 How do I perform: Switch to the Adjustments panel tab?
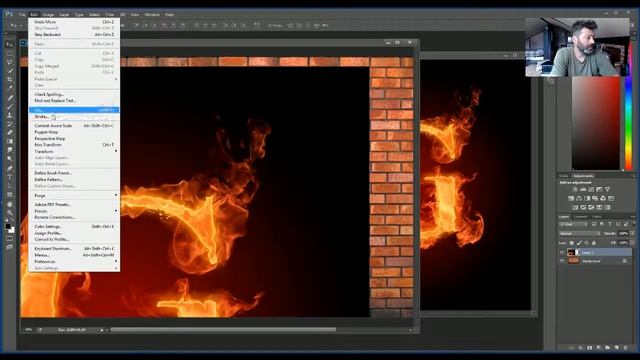click(x=583, y=176)
